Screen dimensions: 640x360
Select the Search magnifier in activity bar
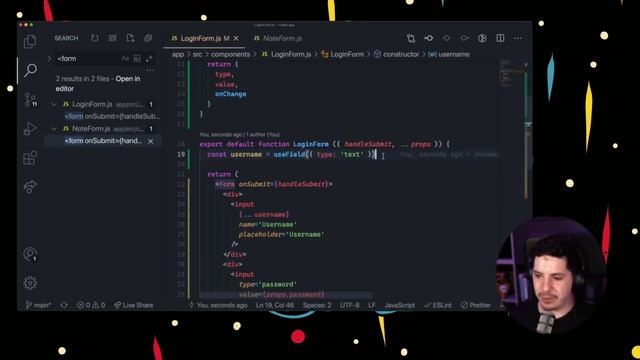(x=30, y=70)
